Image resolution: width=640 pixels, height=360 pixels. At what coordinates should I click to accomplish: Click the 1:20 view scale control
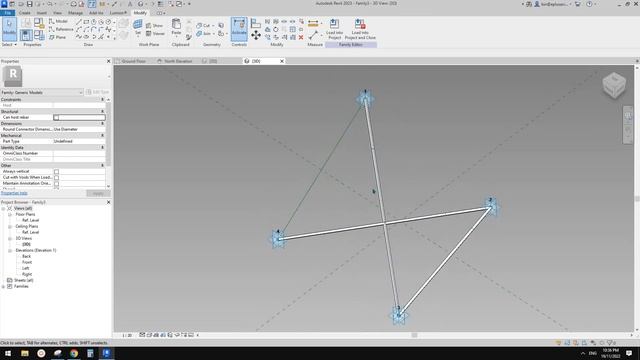pyautogui.click(x=127, y=335)
